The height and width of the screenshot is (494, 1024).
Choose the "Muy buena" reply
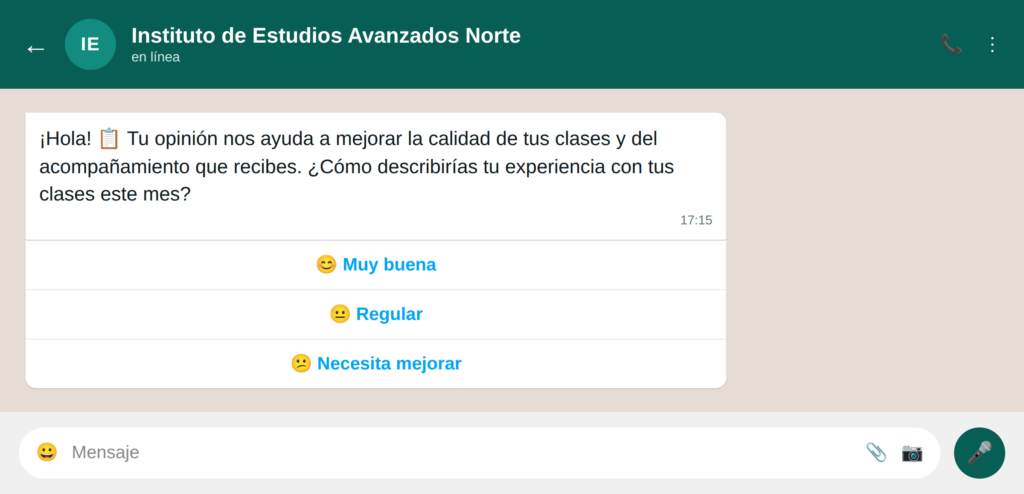tap(376, 265)
